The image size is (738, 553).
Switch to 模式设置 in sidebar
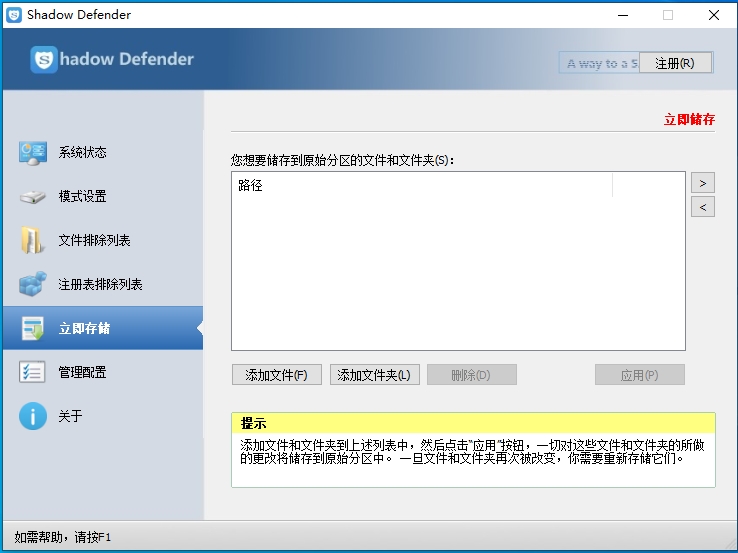103,196
